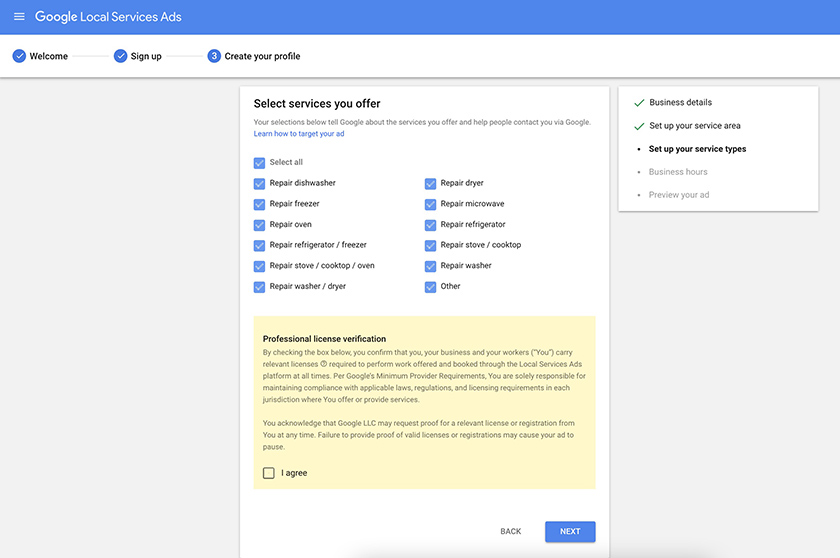Toggle Repair stove / cooktop / oven

click(259, 266)
